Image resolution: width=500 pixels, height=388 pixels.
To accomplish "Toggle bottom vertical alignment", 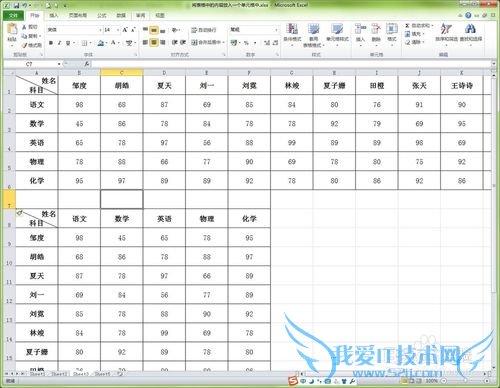I will tap(162, 30).
